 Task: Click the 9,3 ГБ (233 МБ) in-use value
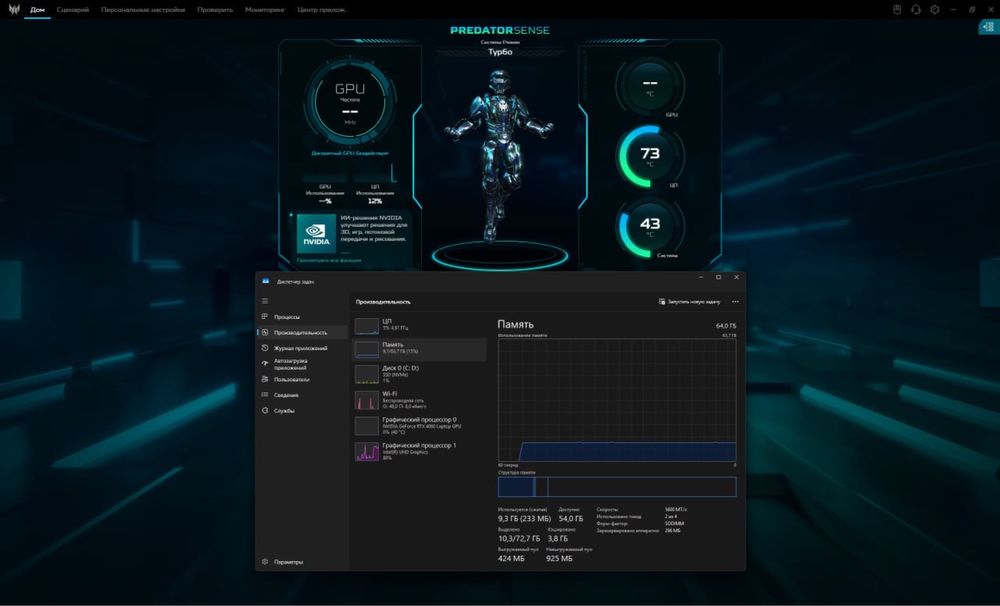(x=524, y=519)
